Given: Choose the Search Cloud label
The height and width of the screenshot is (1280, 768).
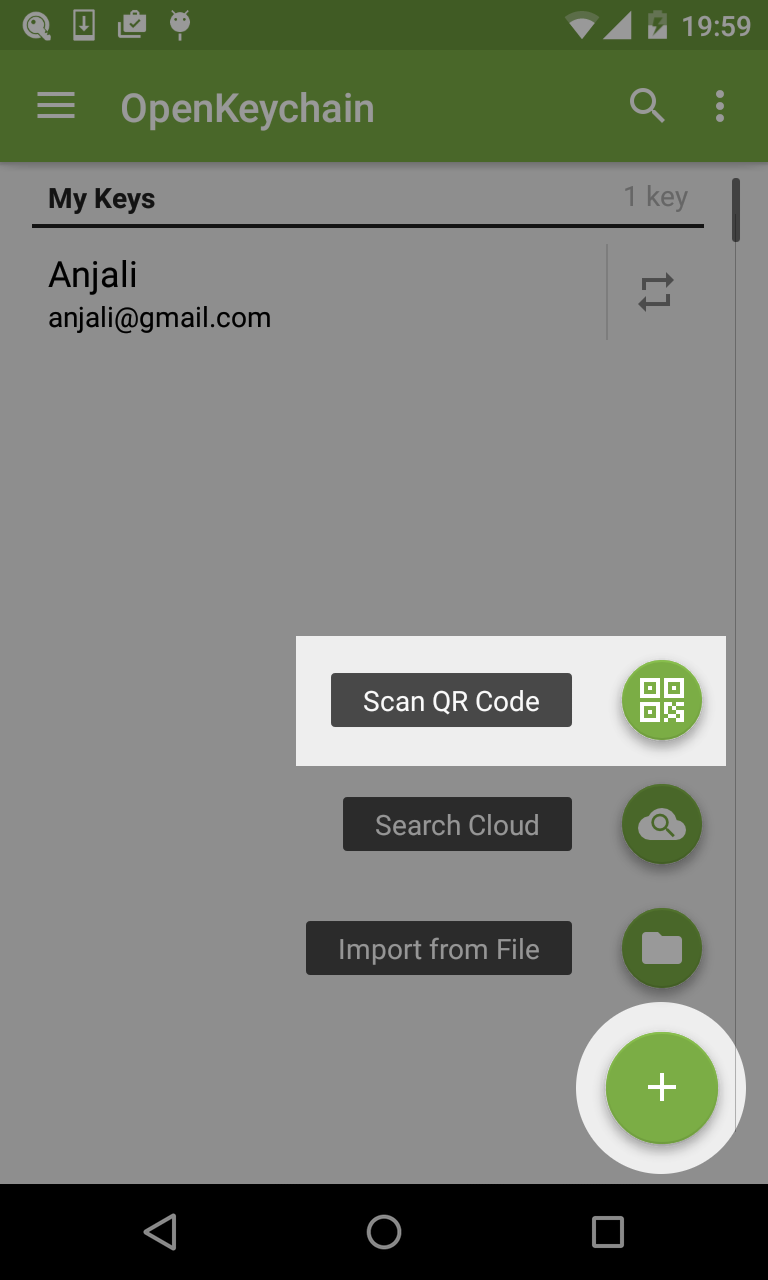Looking at the screenshot, I should [x=457, y=824].
